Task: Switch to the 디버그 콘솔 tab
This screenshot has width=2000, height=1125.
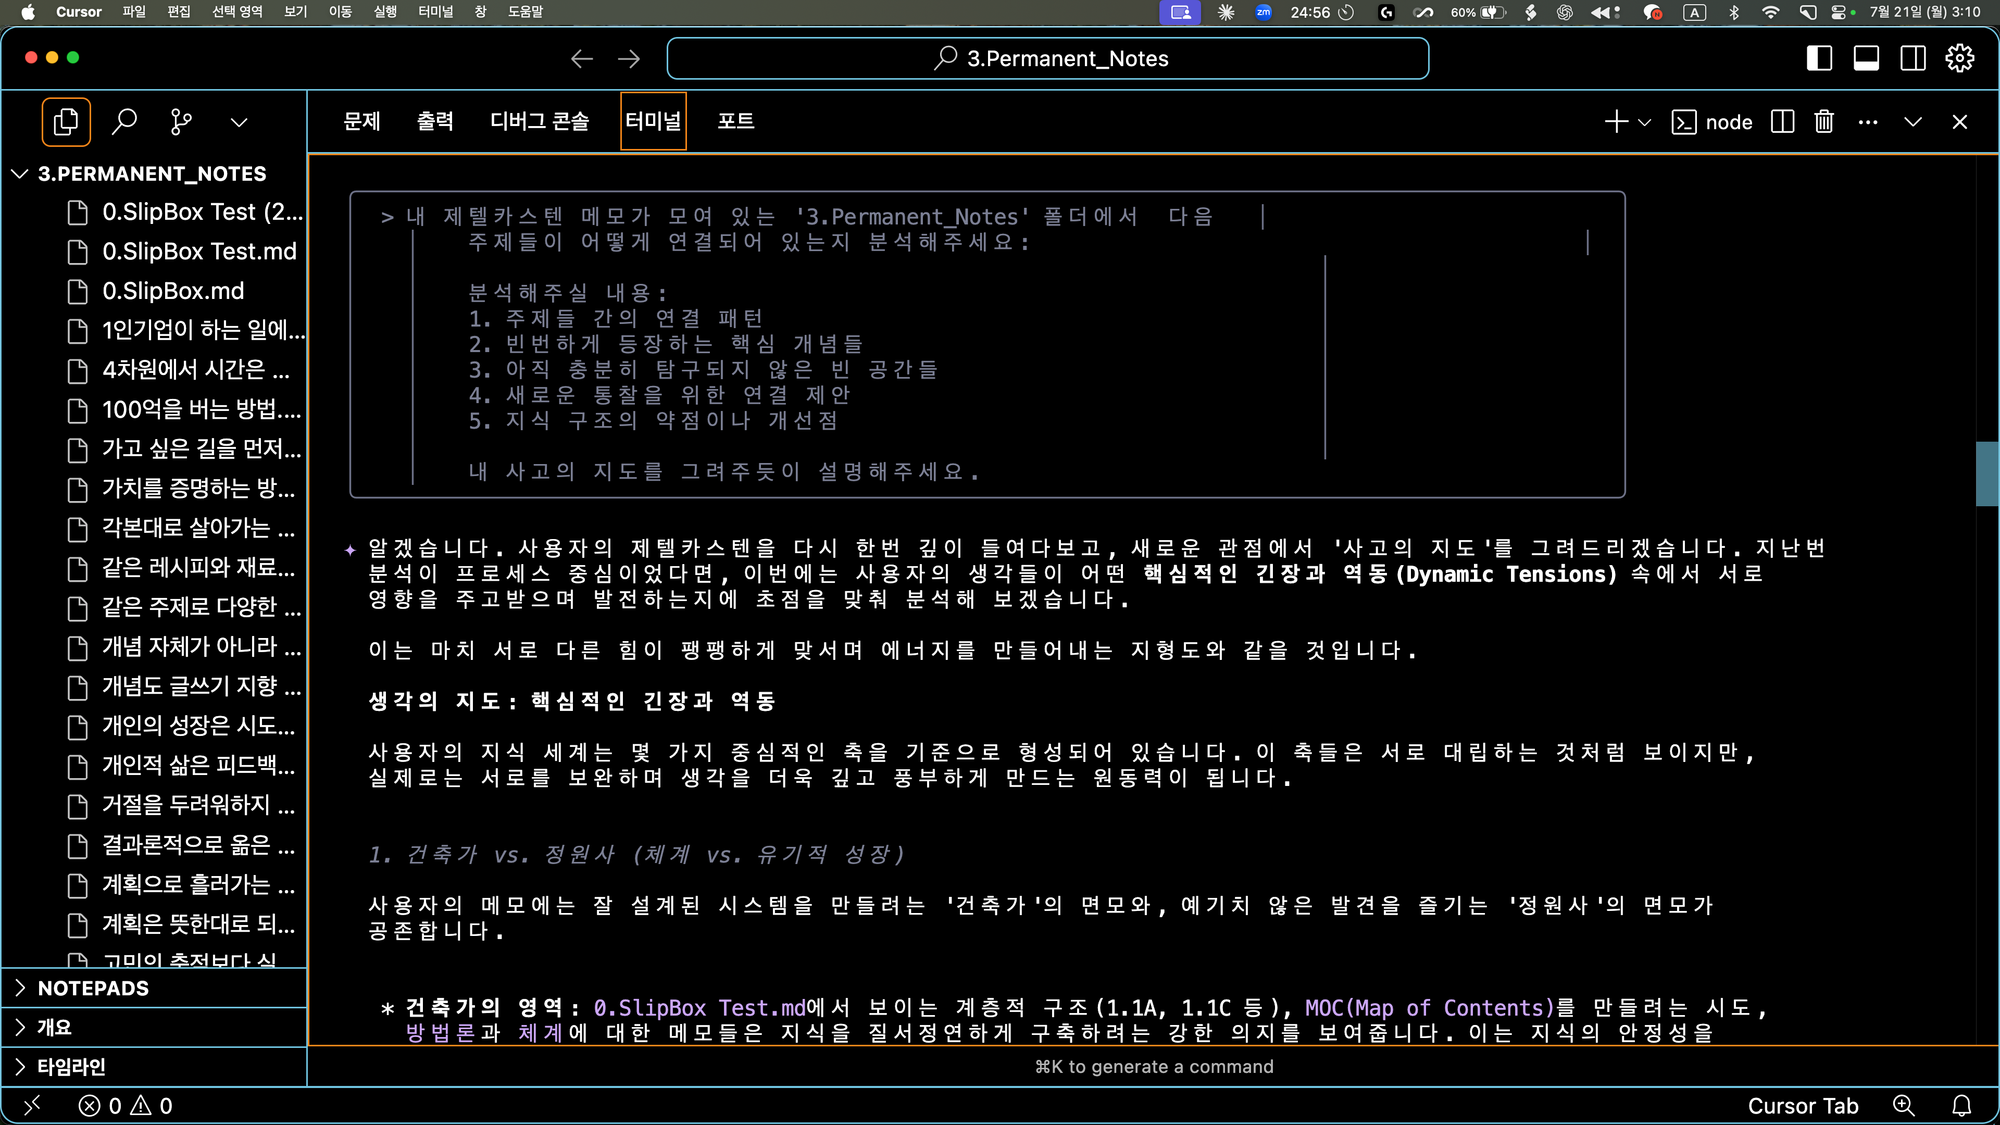Action: tap(540, 121)
